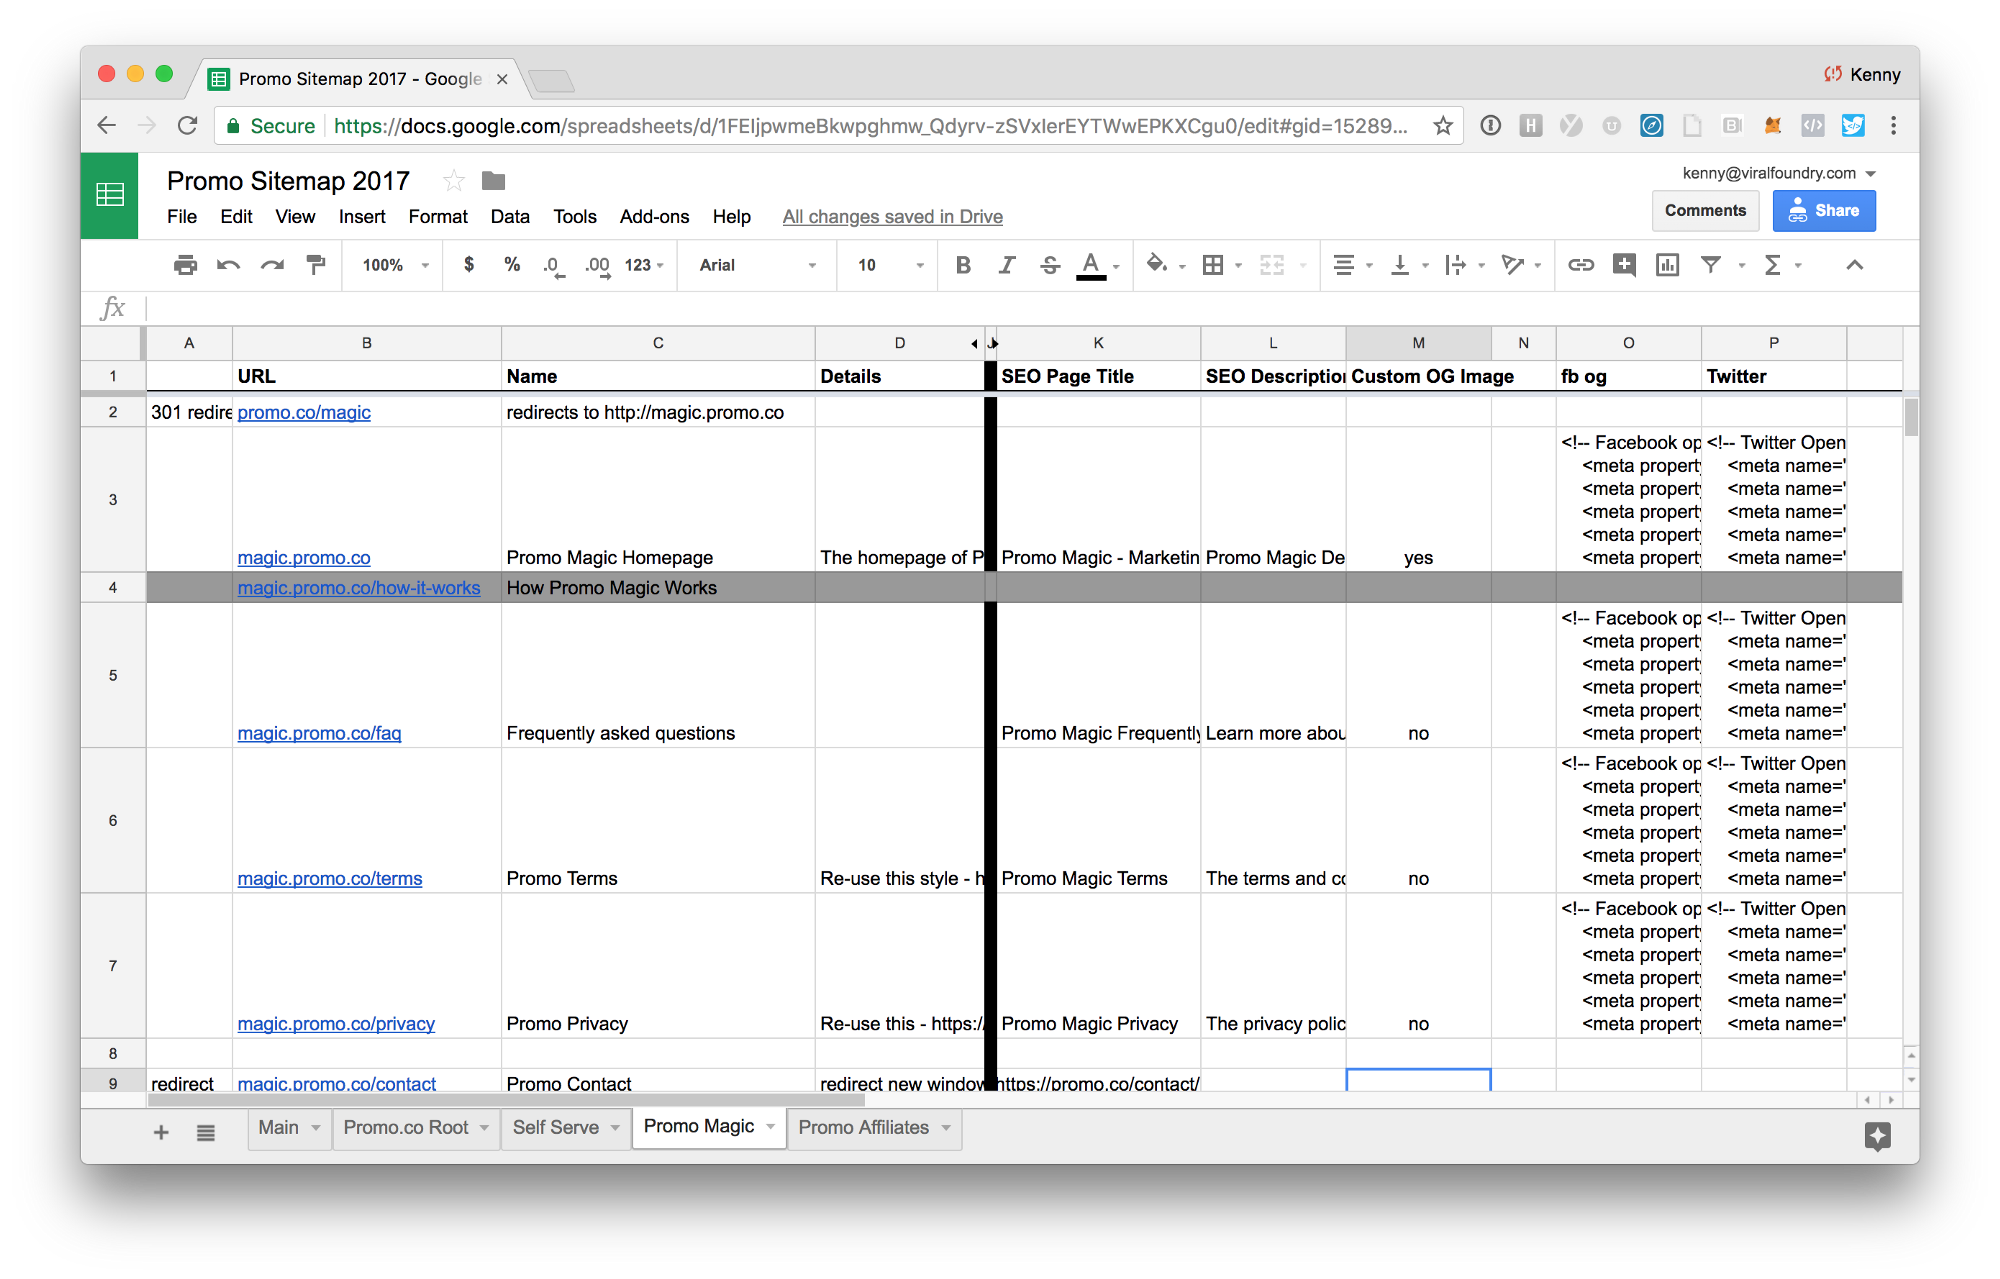Image resolution: width=2000 pixels, height=1279 pixels.
Task: Open the Insert link tool
Action: tap(1581, 265)
